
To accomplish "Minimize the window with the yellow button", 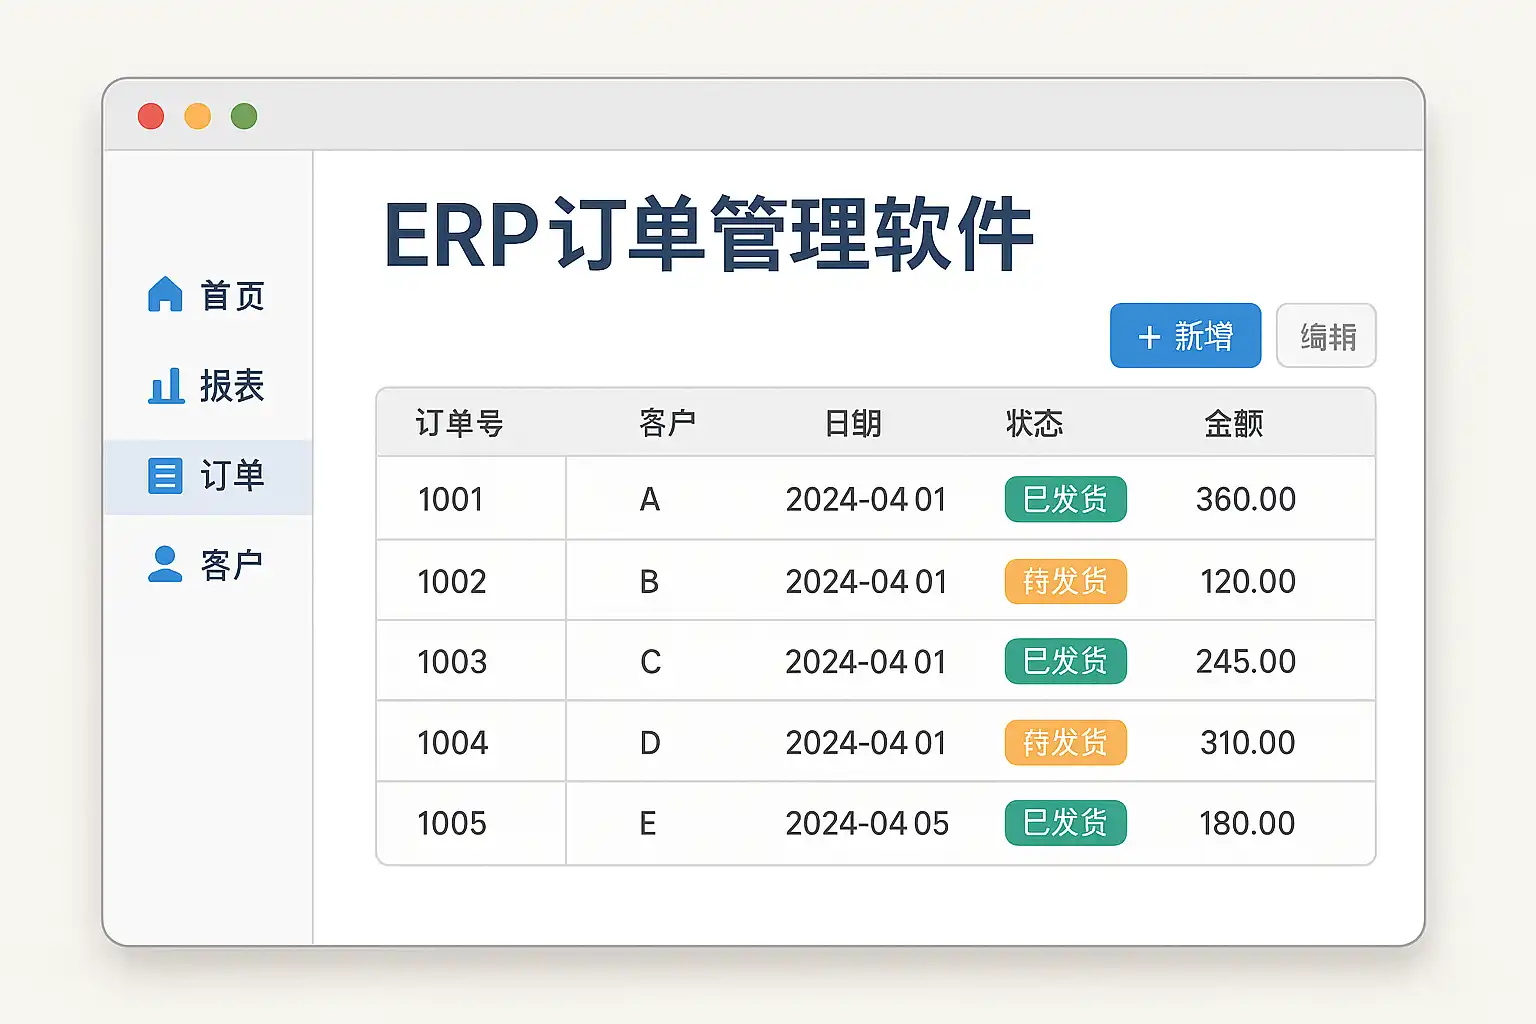I will pos(198,116).
